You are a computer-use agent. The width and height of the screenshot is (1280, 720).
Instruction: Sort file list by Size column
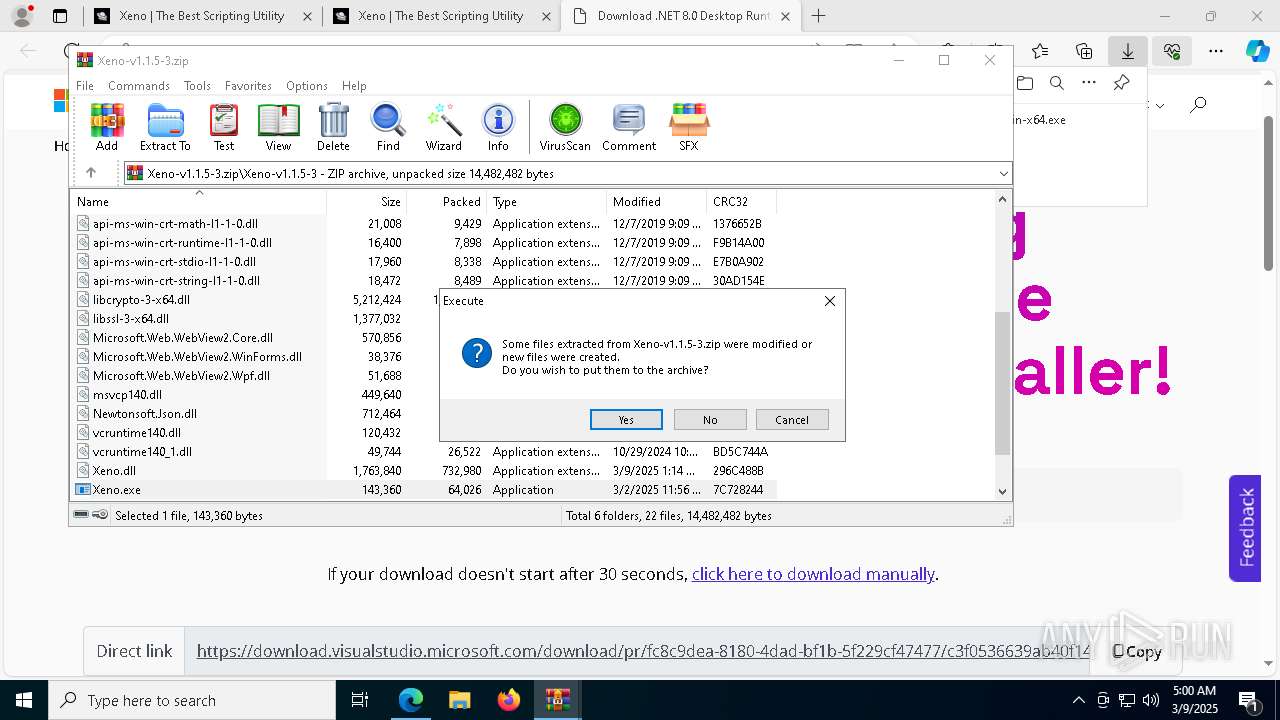[x=366, y=202]
